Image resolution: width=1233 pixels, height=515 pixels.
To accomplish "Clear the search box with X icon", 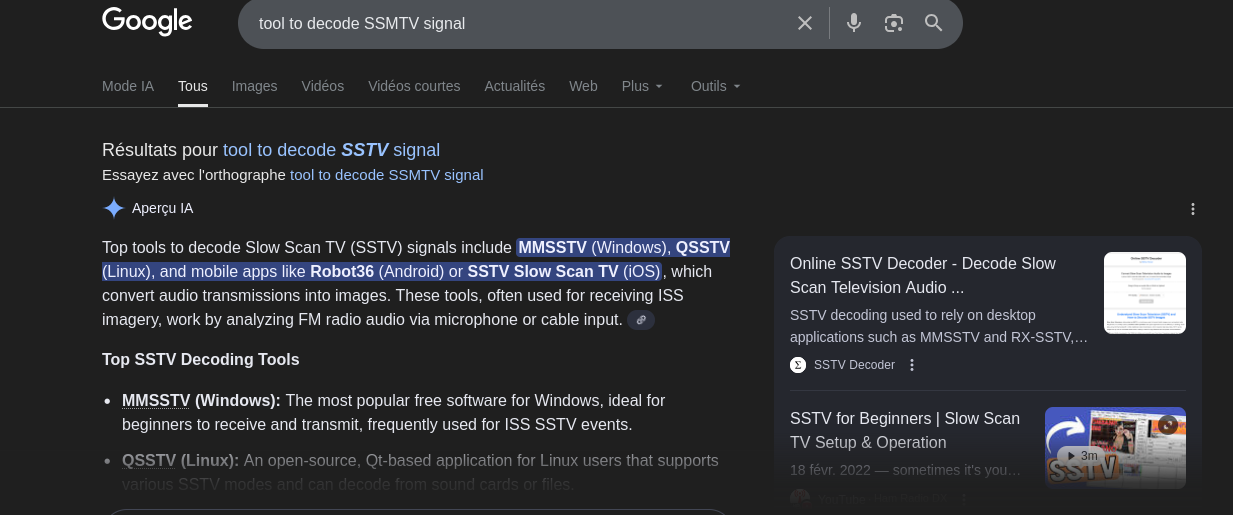I will click(804, 23).
